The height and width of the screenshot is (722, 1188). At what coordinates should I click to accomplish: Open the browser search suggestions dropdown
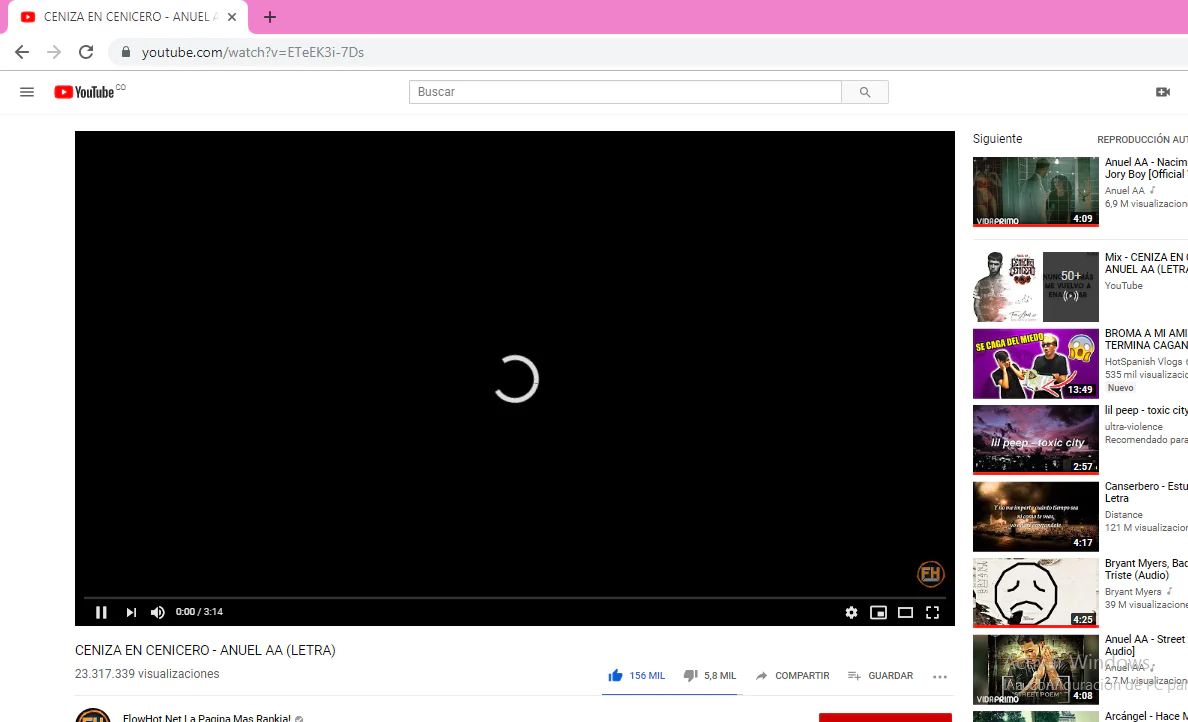tap(625, 91)
